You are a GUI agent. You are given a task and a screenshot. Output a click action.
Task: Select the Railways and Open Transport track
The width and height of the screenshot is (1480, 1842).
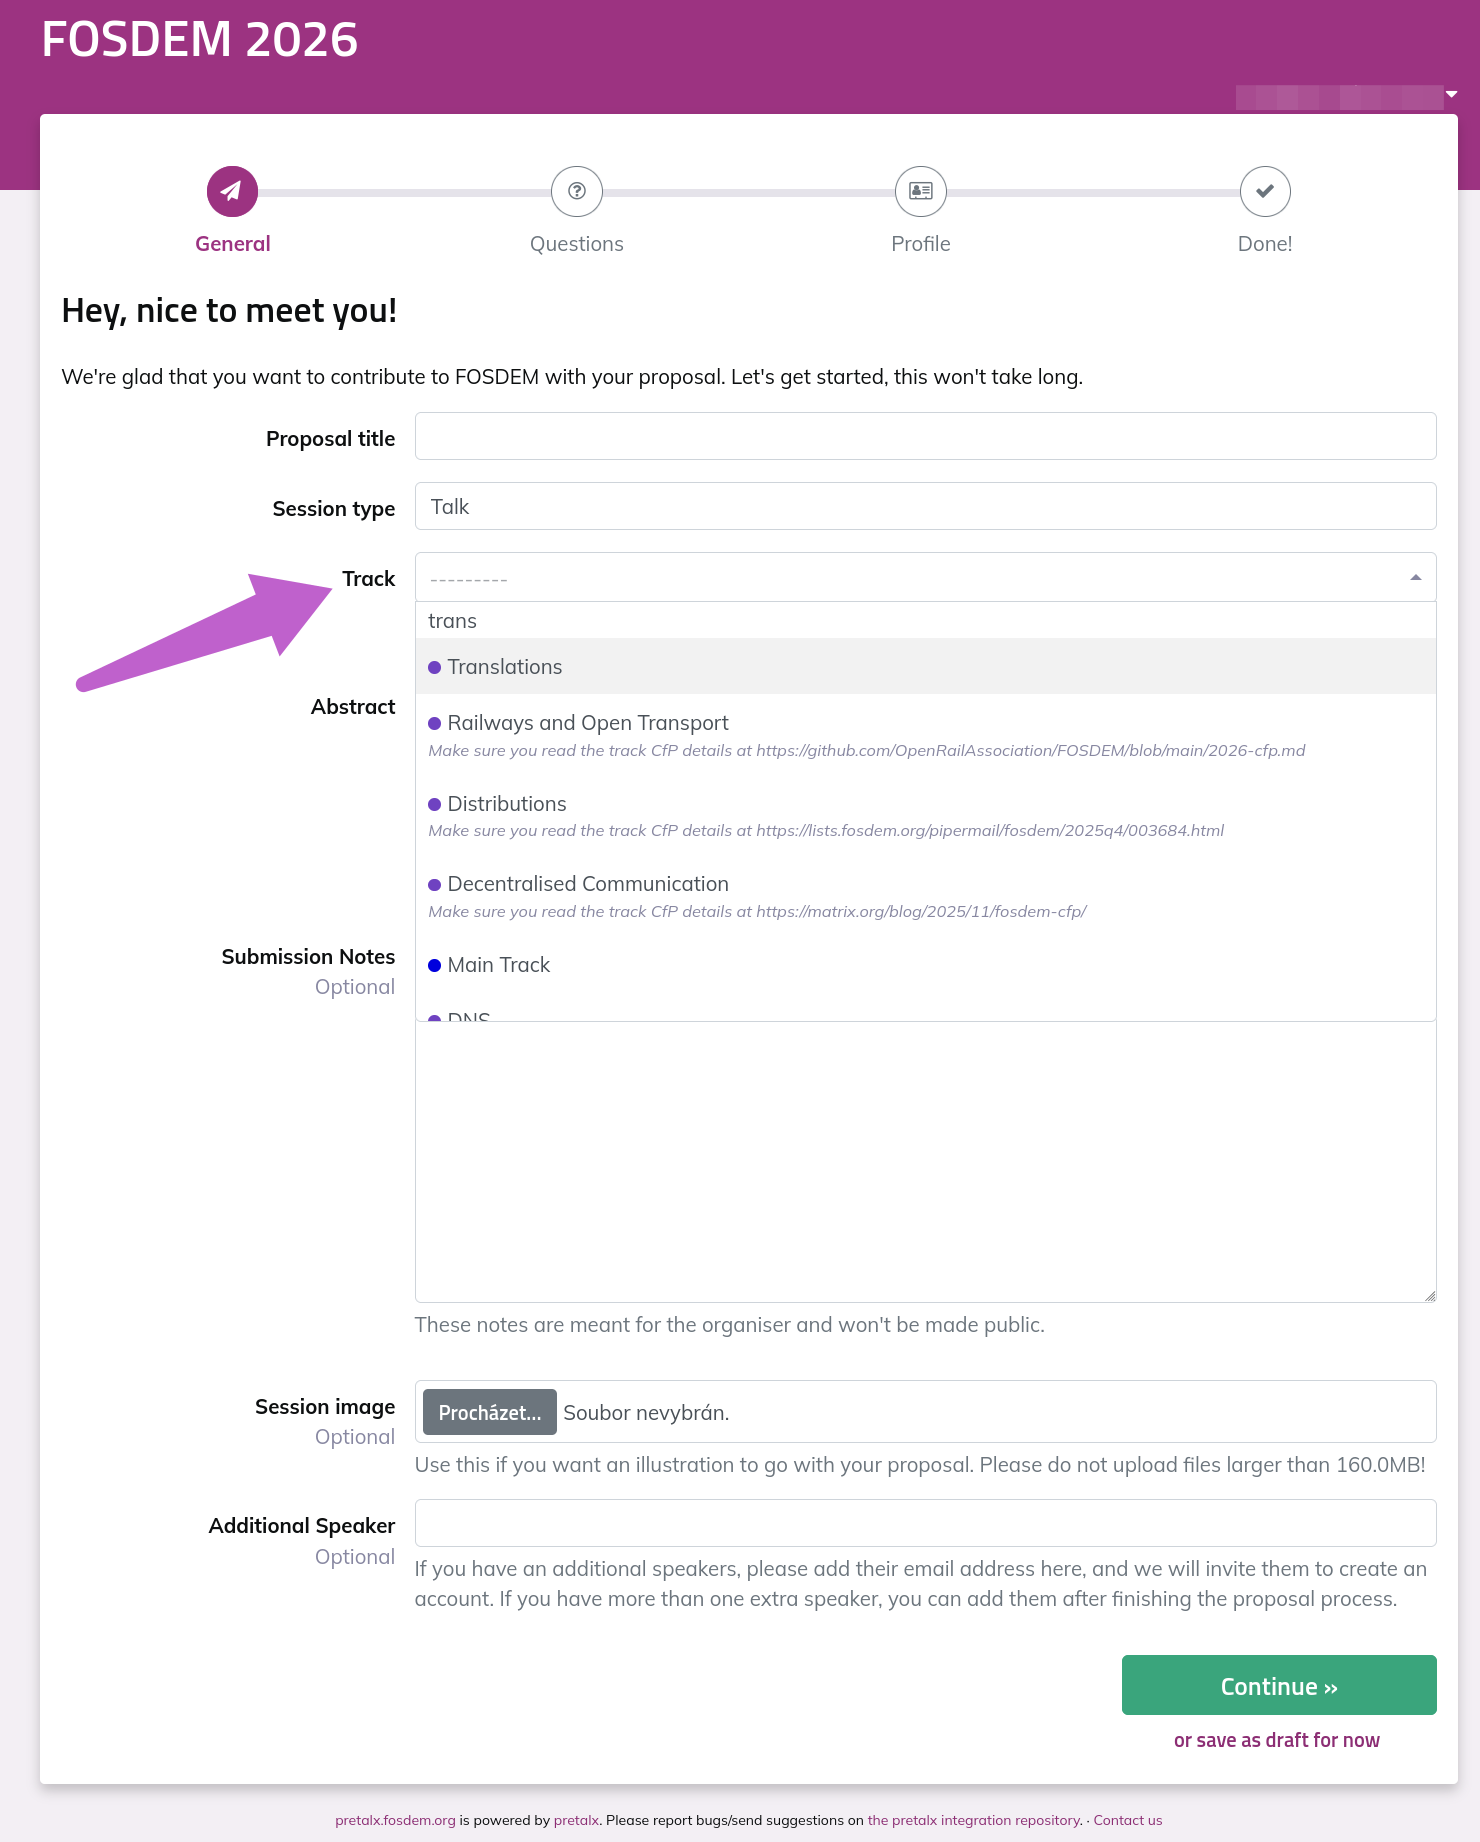click(588, 722)
